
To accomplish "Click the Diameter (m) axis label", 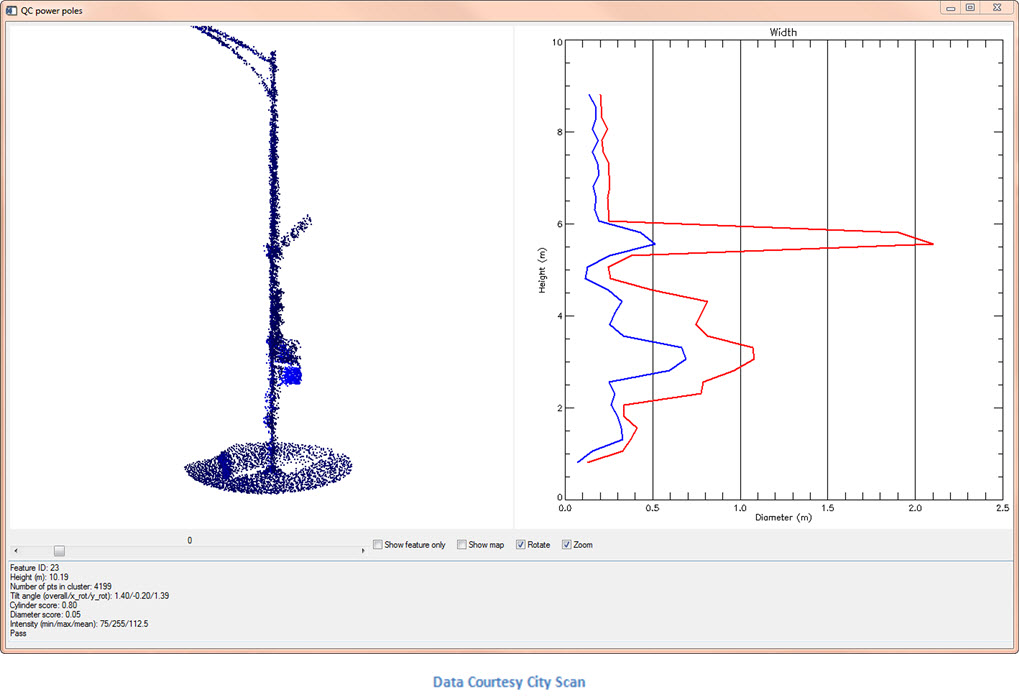I will (x=783, y=518).
